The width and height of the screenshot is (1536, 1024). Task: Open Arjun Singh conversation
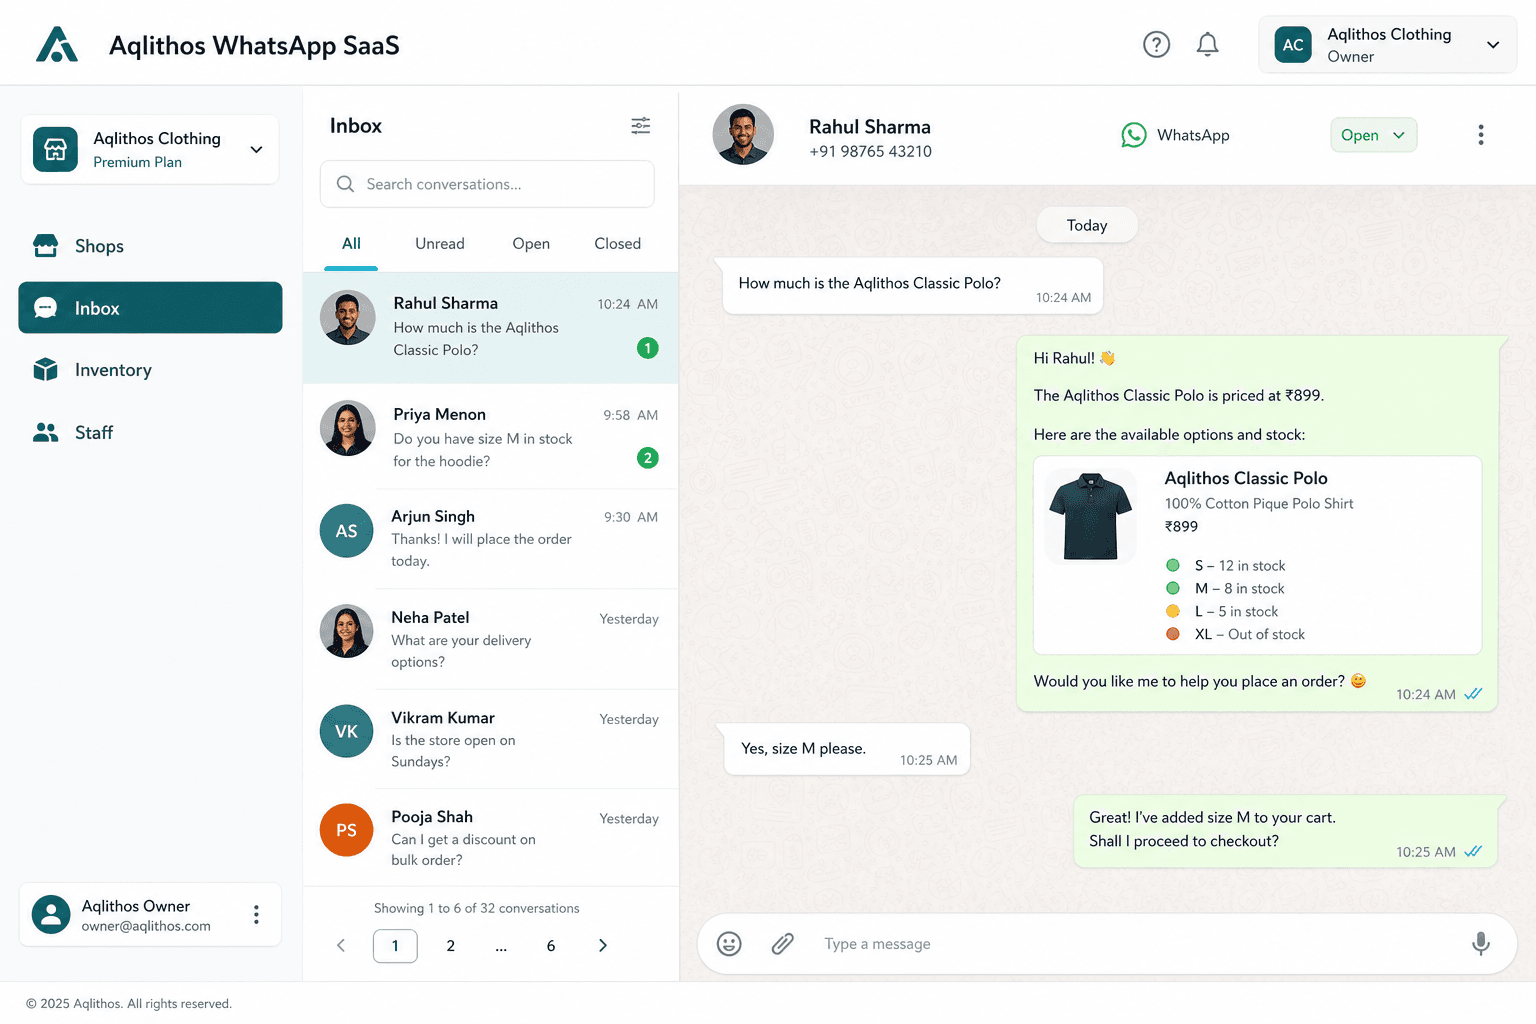tap(490, 538)
